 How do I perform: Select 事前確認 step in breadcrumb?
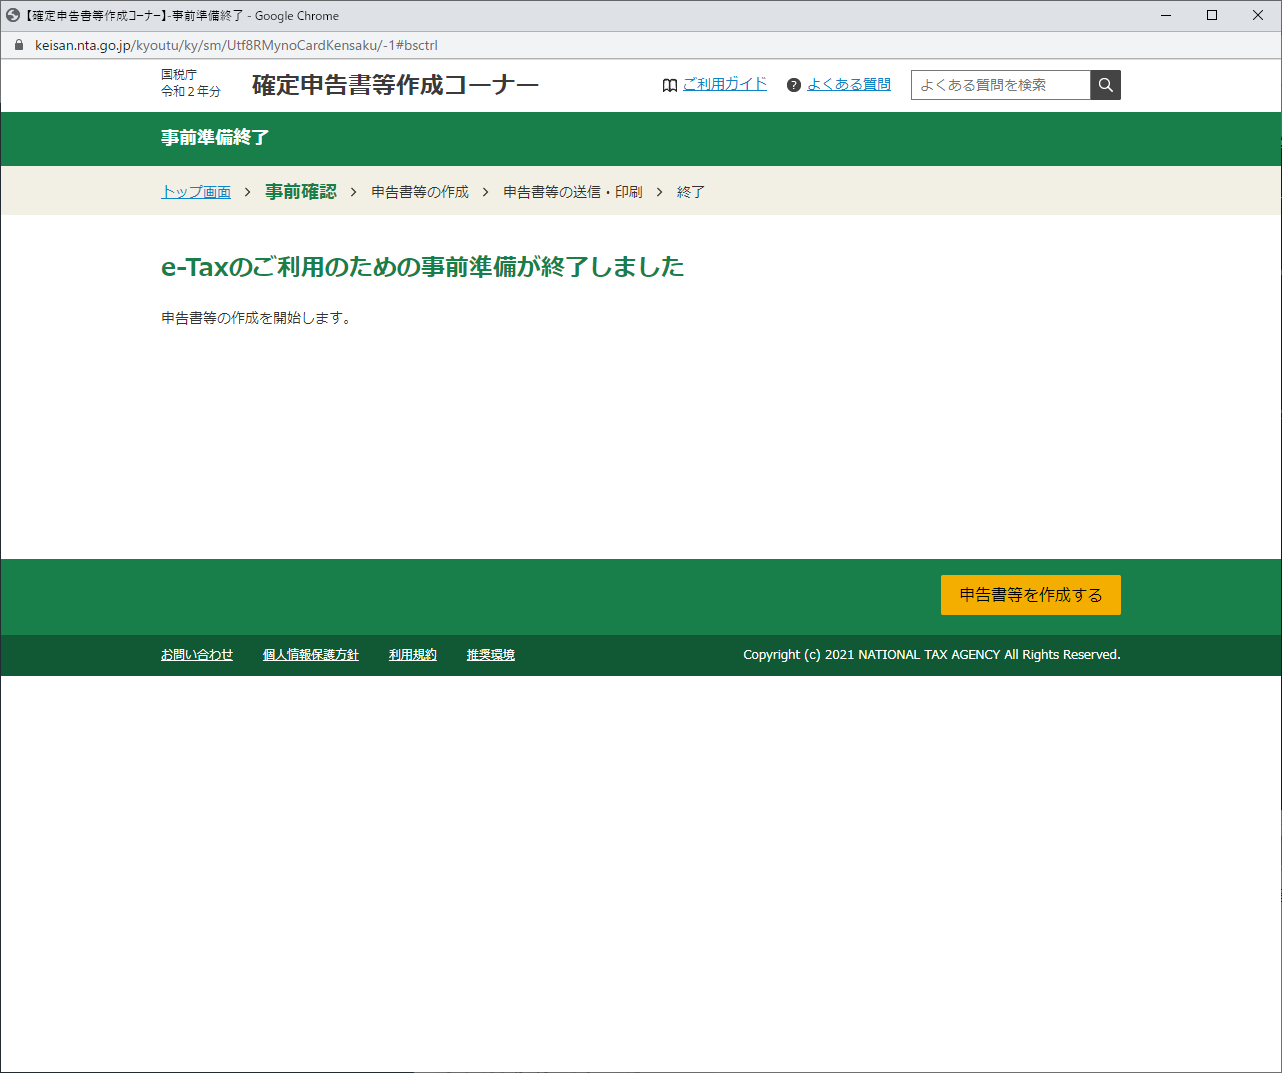[301, 192]
